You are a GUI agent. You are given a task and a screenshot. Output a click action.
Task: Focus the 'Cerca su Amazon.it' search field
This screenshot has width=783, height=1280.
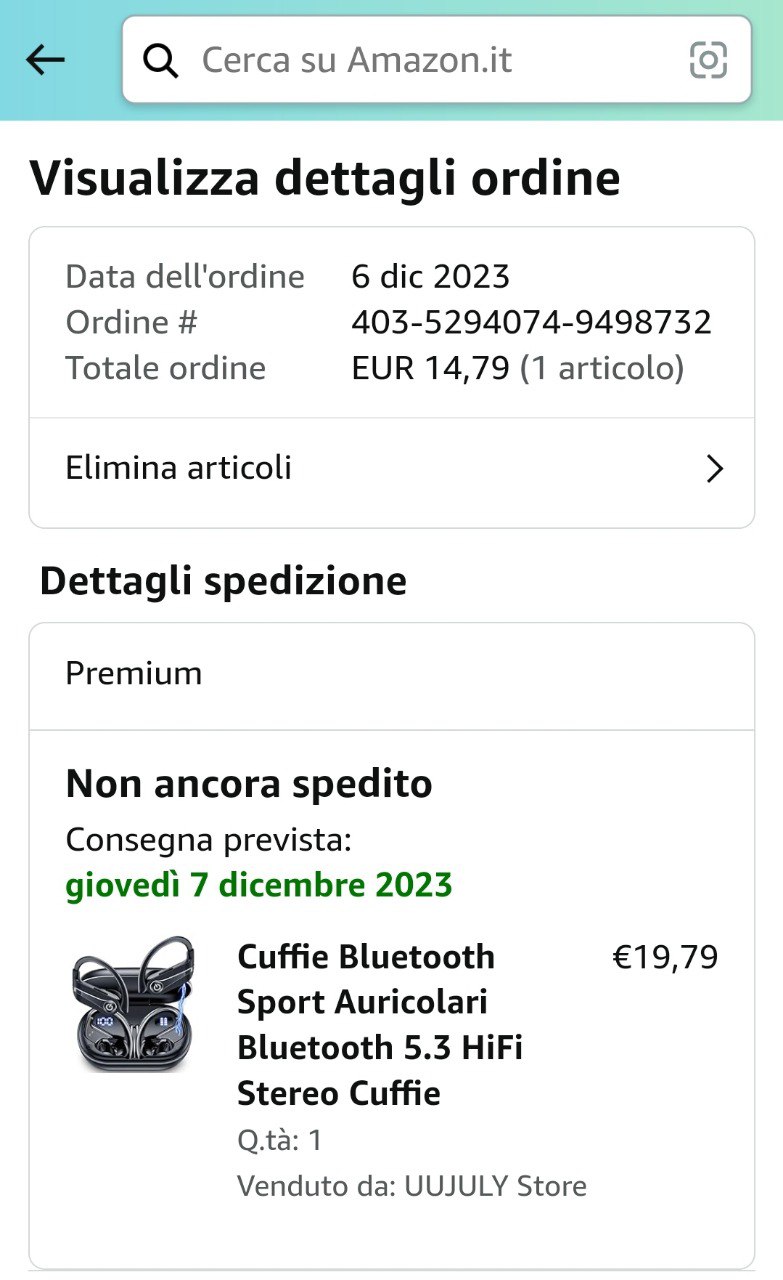(436, 60)
